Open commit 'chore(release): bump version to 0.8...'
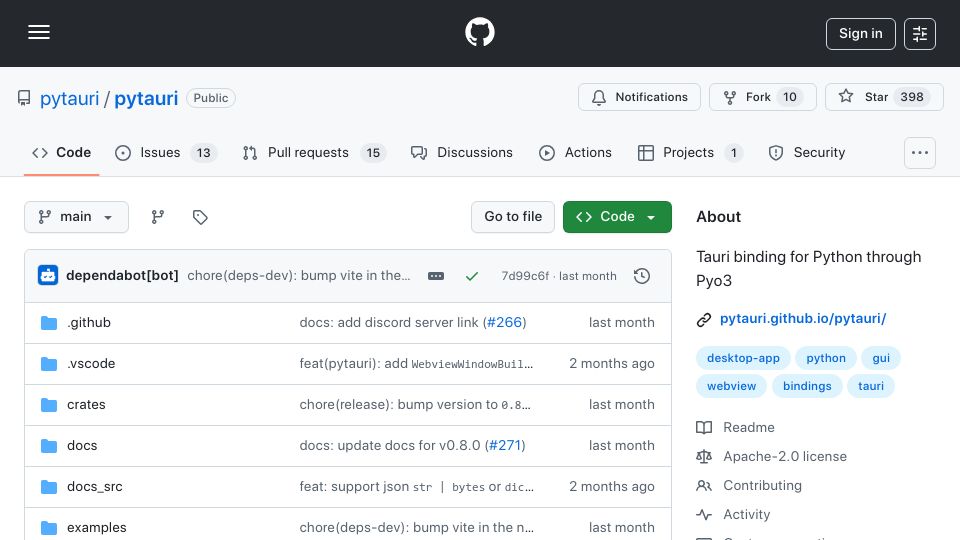 [x=415, y=405]
